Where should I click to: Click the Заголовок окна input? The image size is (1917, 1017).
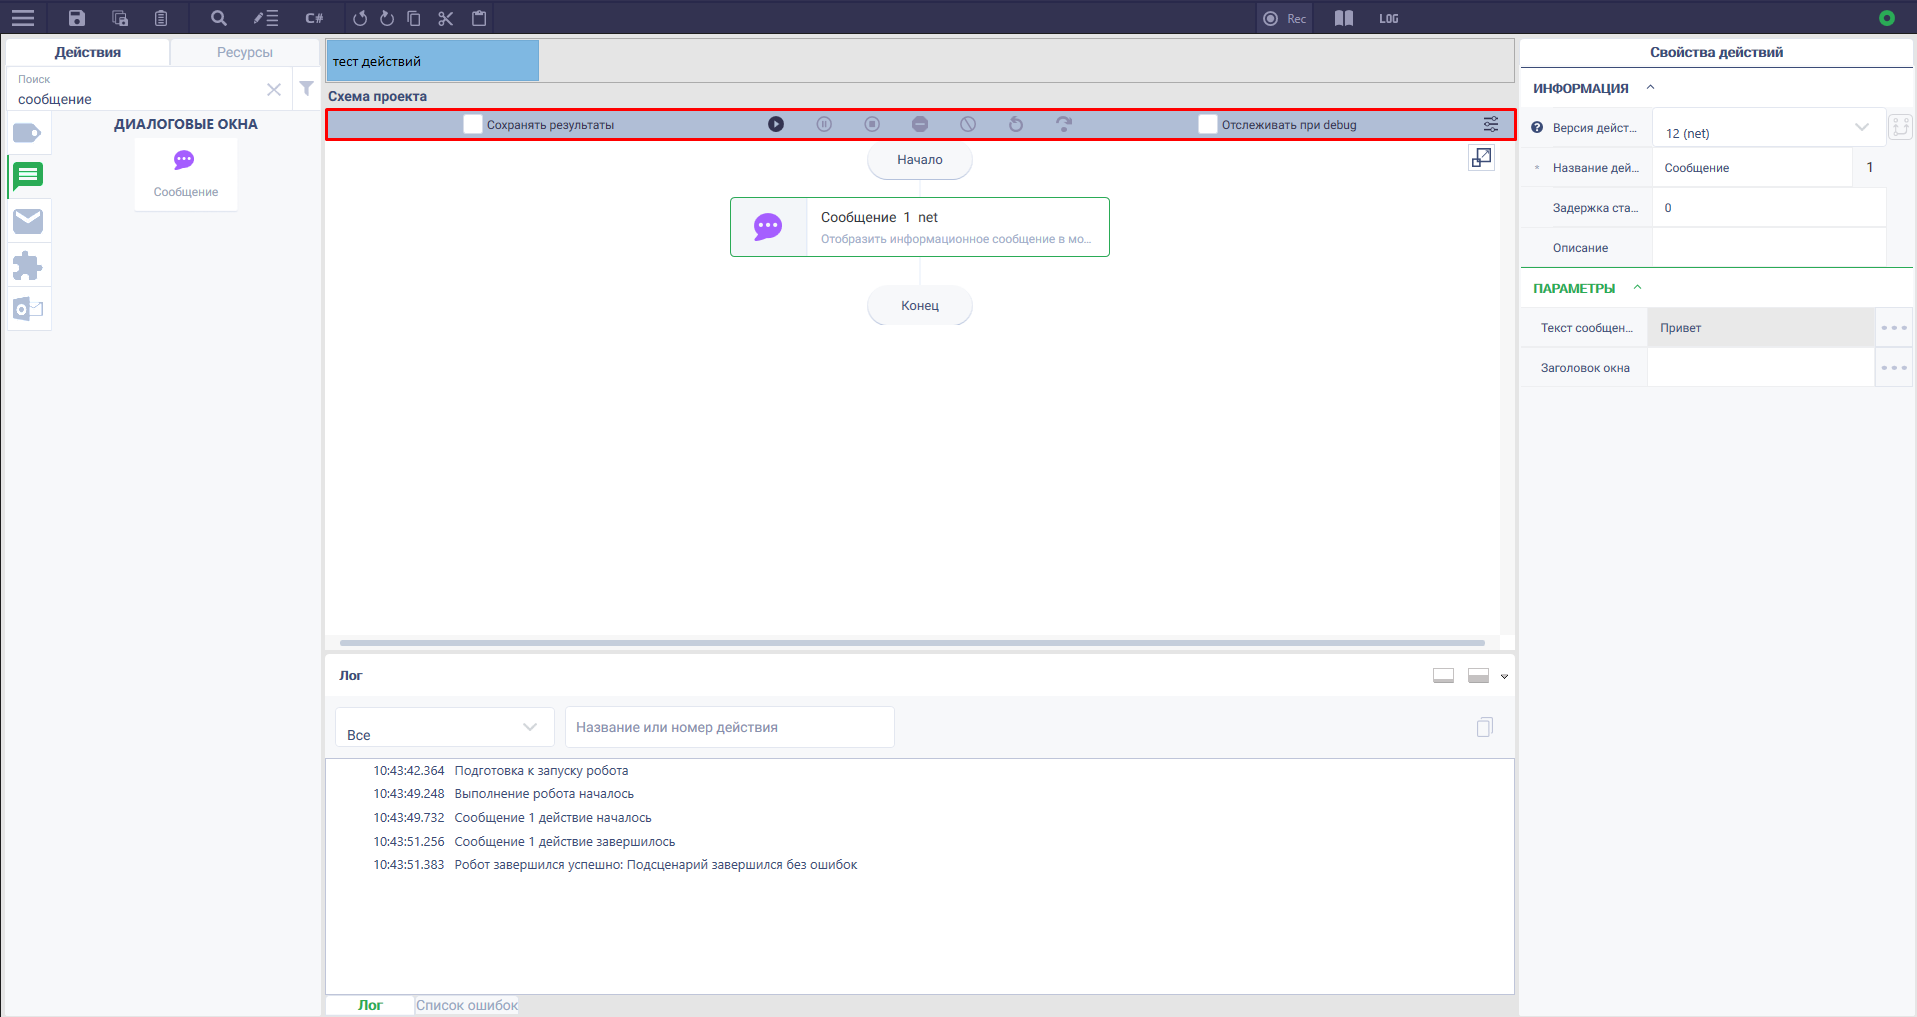point(1761,368)
